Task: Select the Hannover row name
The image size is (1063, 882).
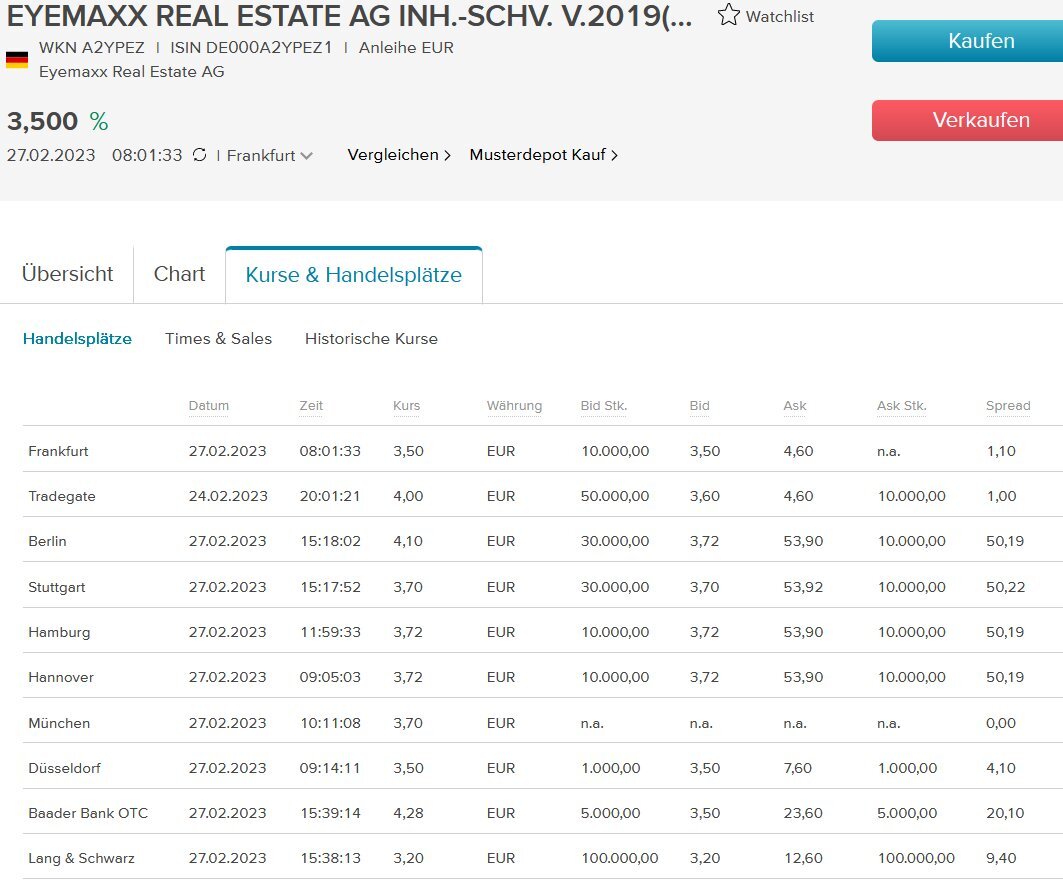Action: click(x=61, y=677)
